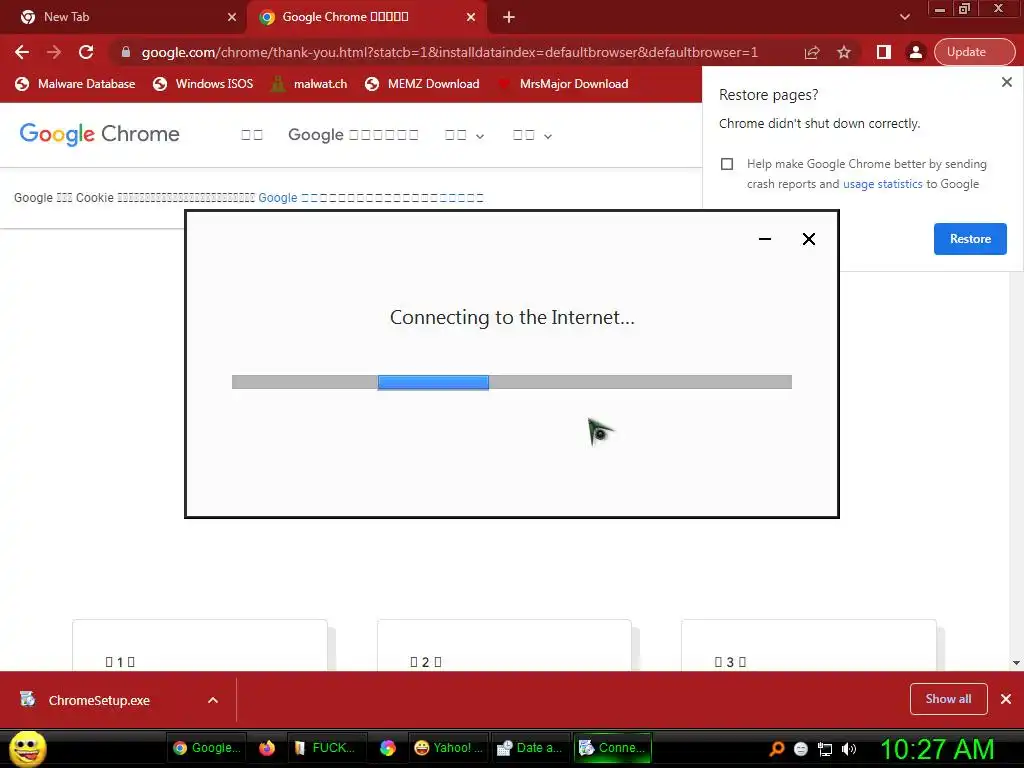Click the Google nav item beside logo
Image resolution: width=1024 pixels, height=768 pixels.
(x=353, y=135)
